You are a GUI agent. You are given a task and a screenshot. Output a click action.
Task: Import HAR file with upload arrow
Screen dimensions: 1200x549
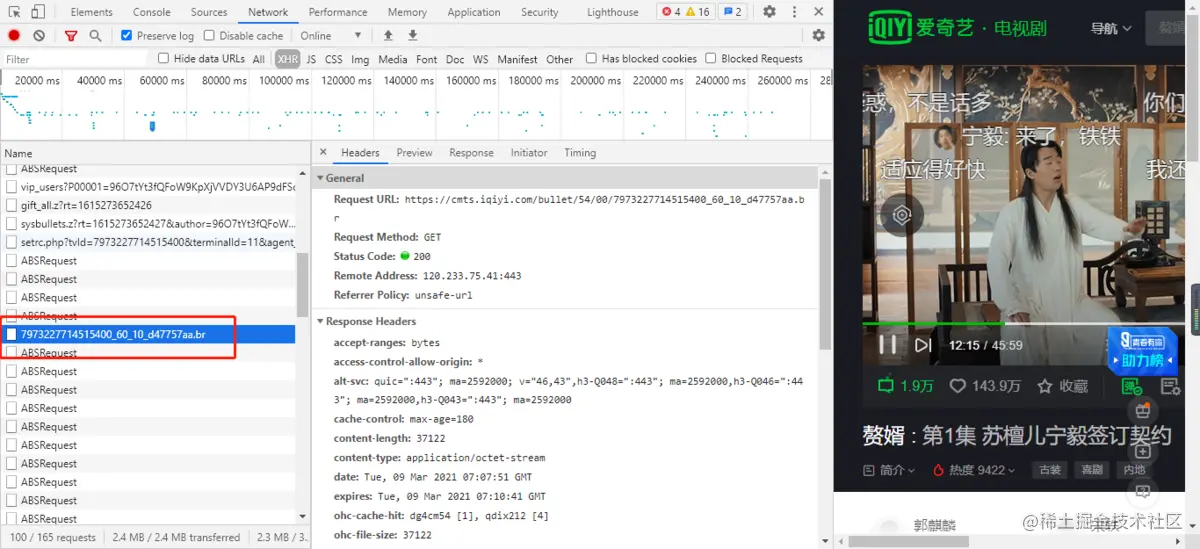(388, 35)
